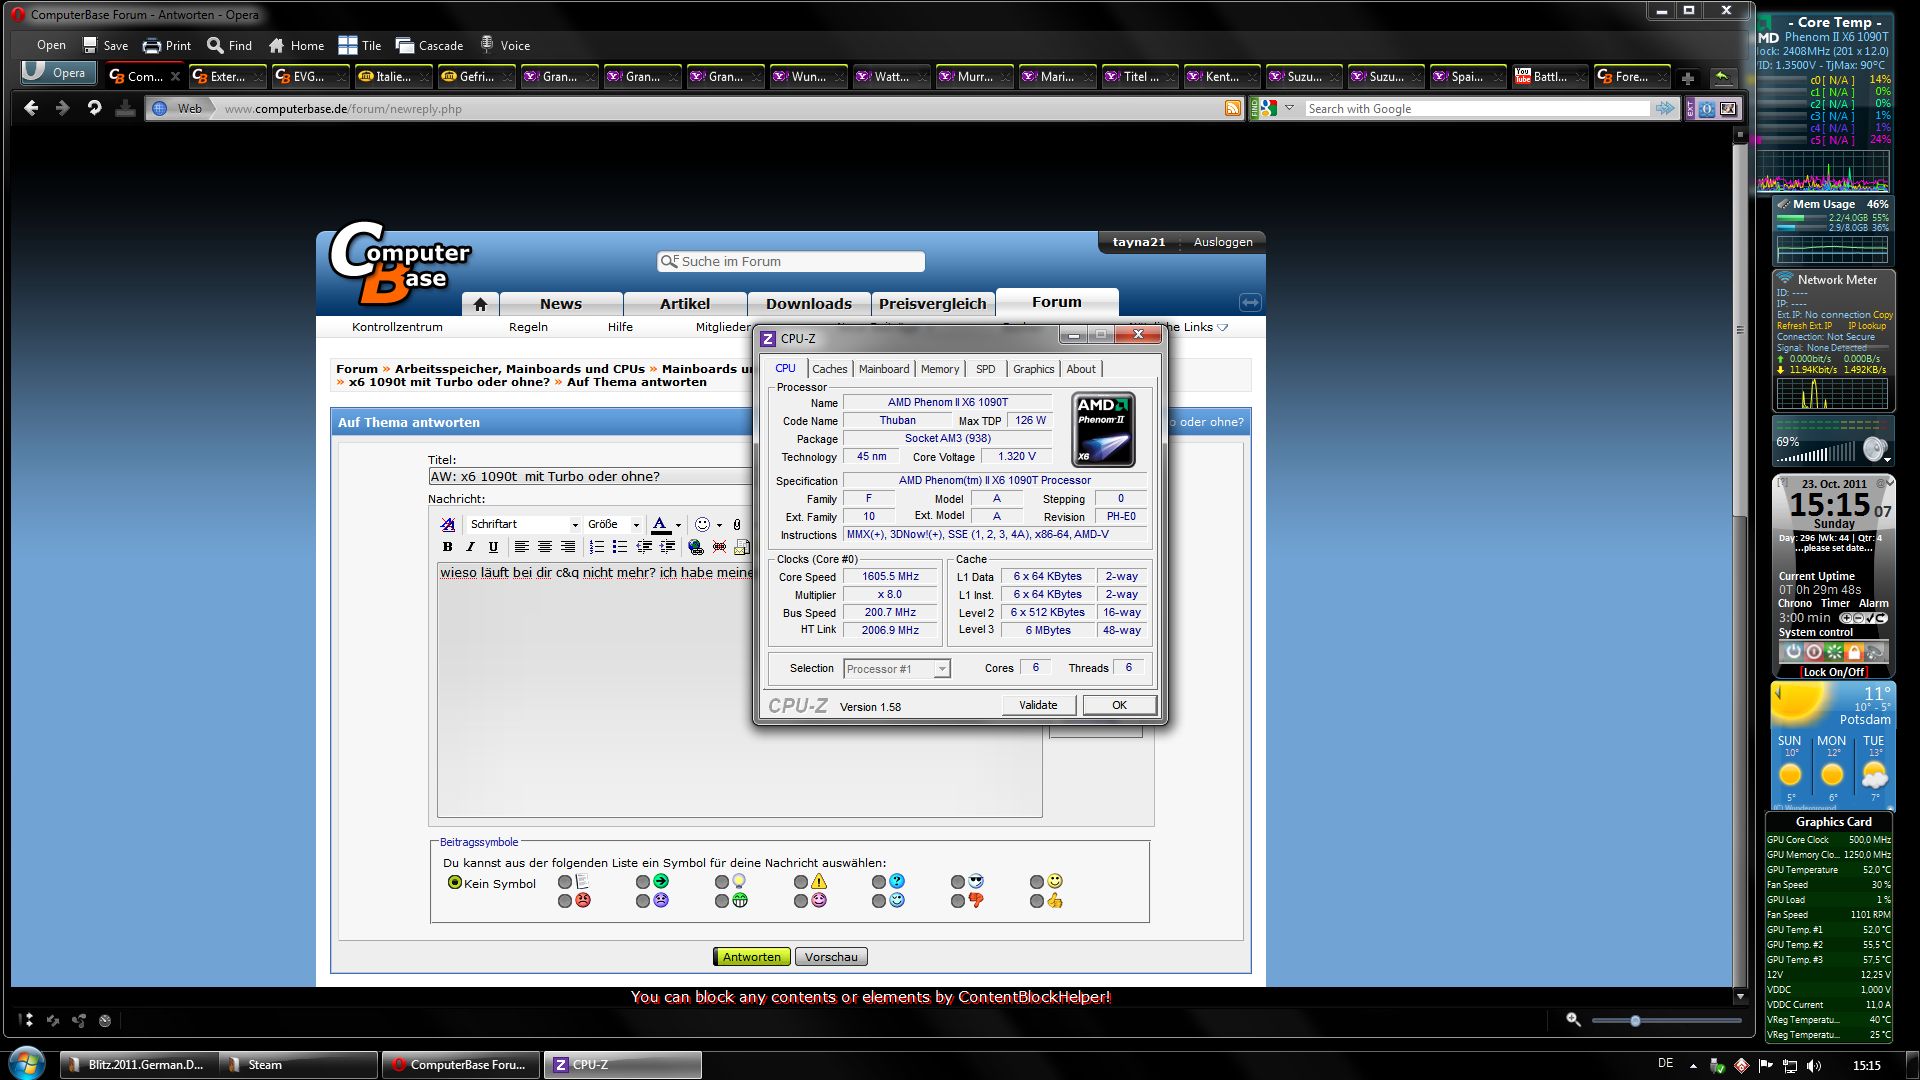
Task: Click the attachment paperclip icon
Action: pos(737,524)
